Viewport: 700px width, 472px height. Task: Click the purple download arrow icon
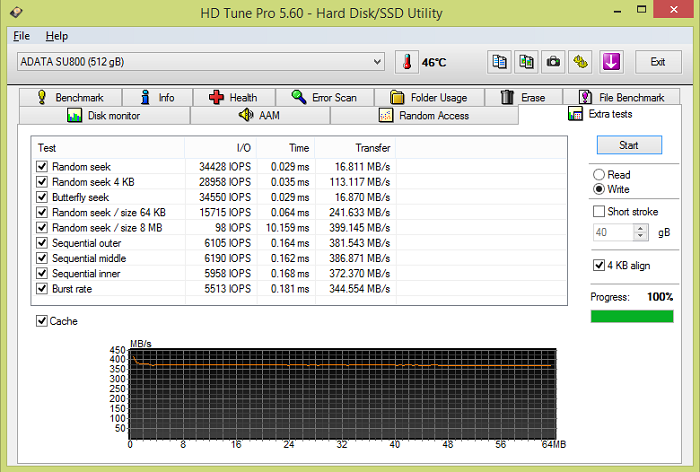611,62
